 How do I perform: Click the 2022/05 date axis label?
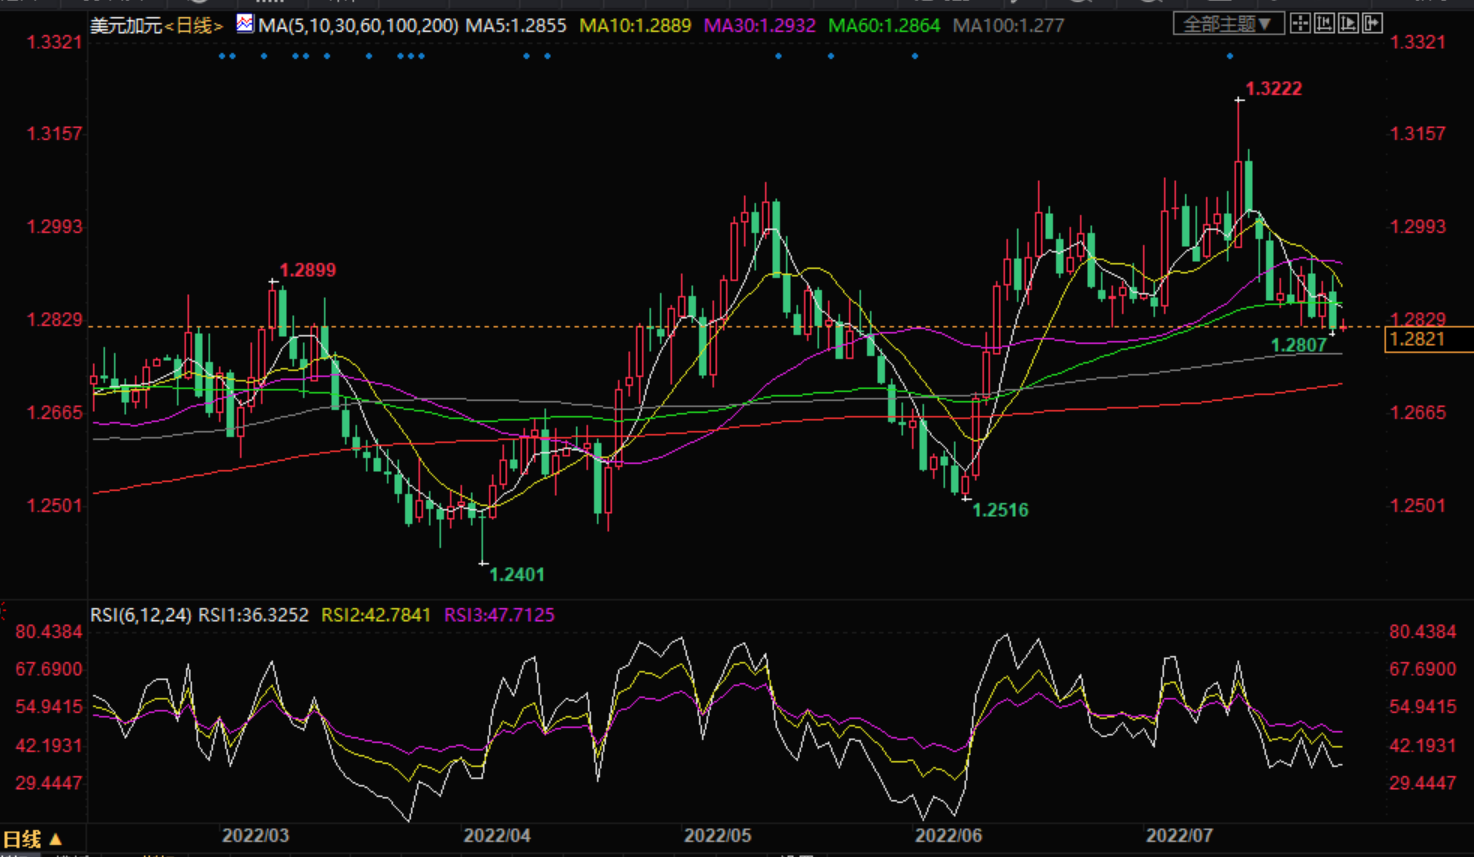pos(717,836)
